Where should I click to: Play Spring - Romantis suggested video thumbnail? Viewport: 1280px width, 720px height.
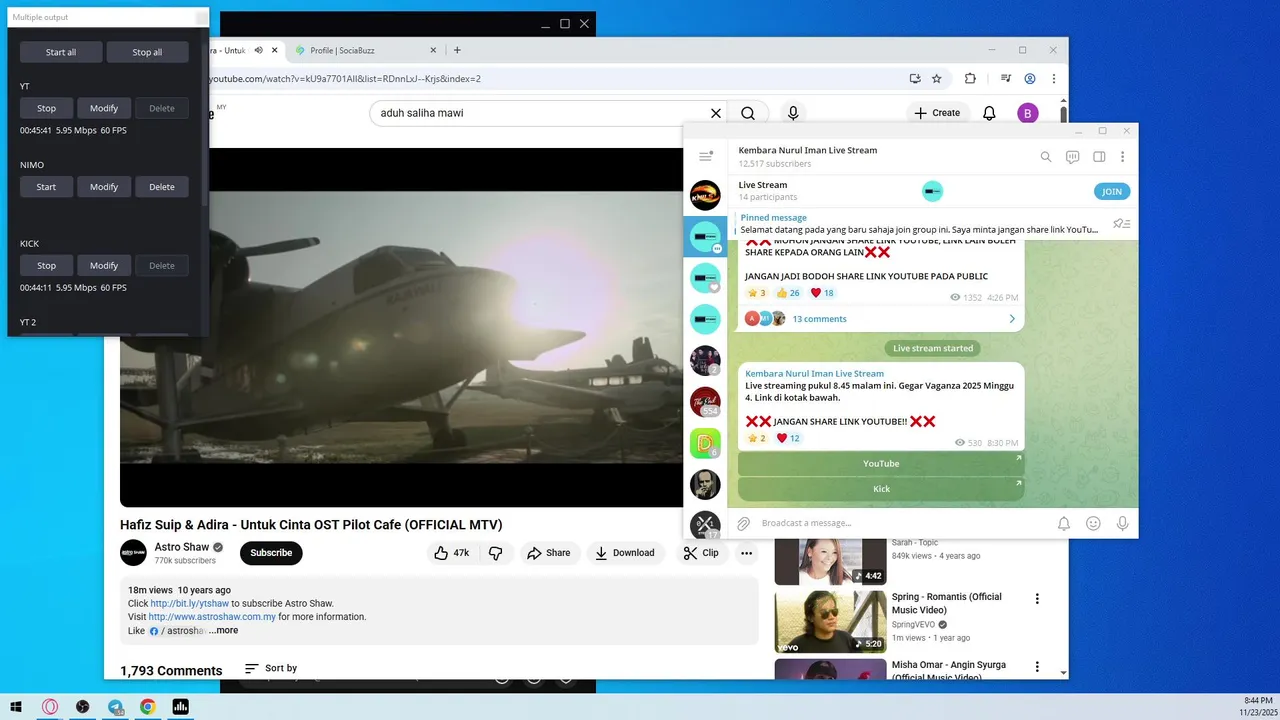click(x=830, y=622)
